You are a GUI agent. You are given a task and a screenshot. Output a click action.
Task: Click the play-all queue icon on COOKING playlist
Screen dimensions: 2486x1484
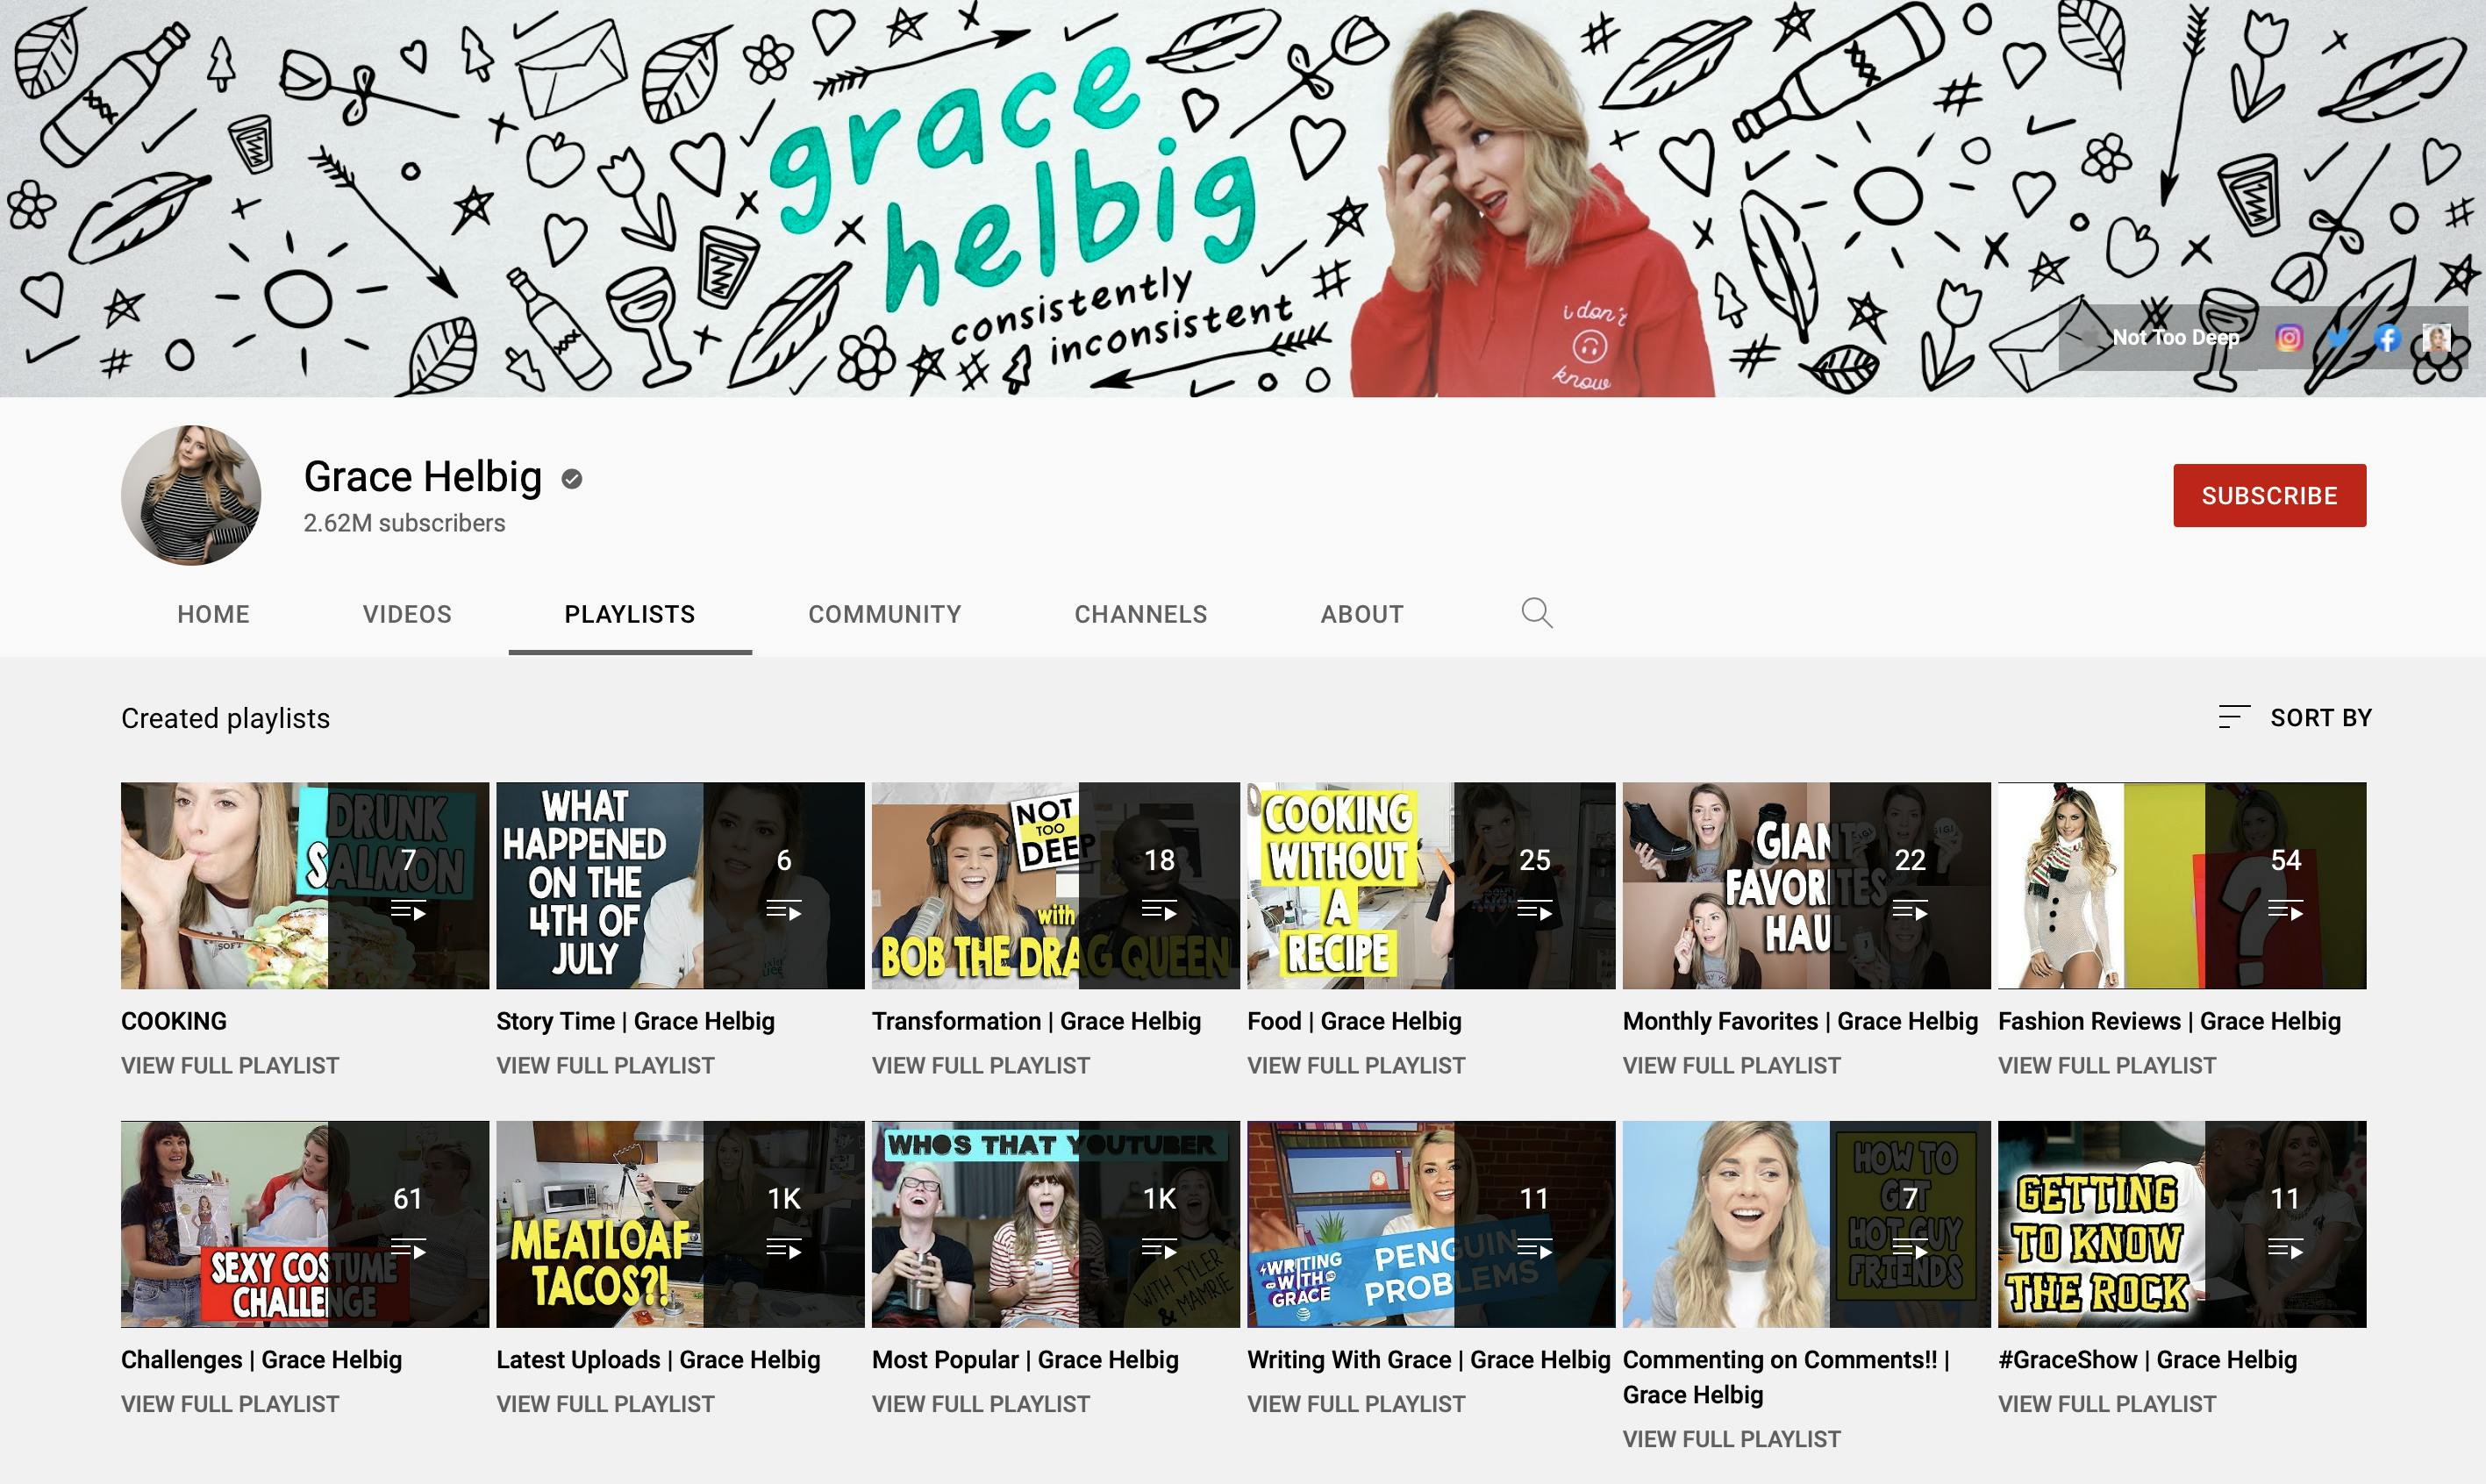407,911
